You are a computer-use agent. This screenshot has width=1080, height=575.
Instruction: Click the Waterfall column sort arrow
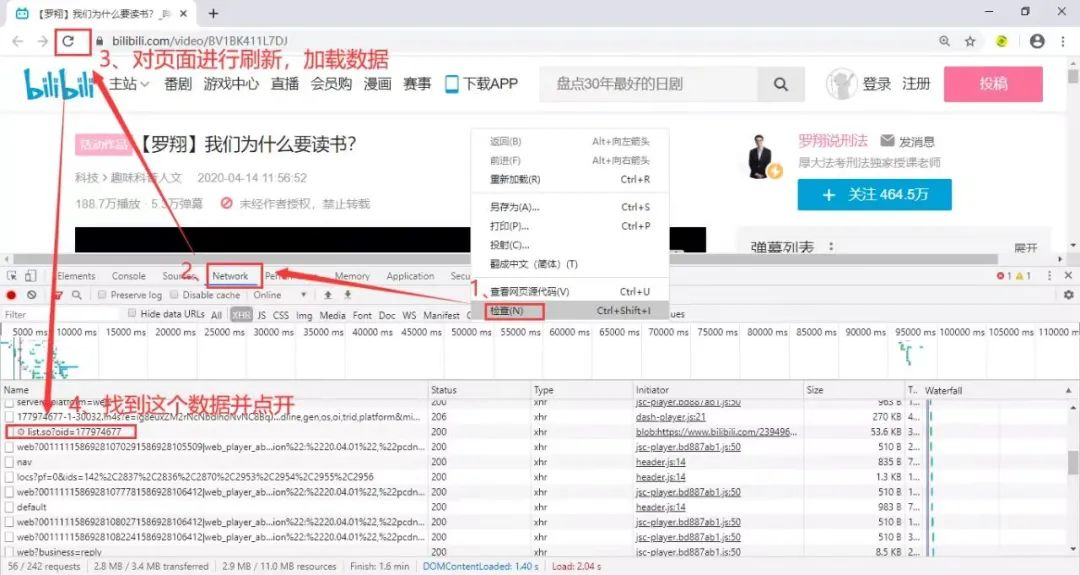[1068, 390]
